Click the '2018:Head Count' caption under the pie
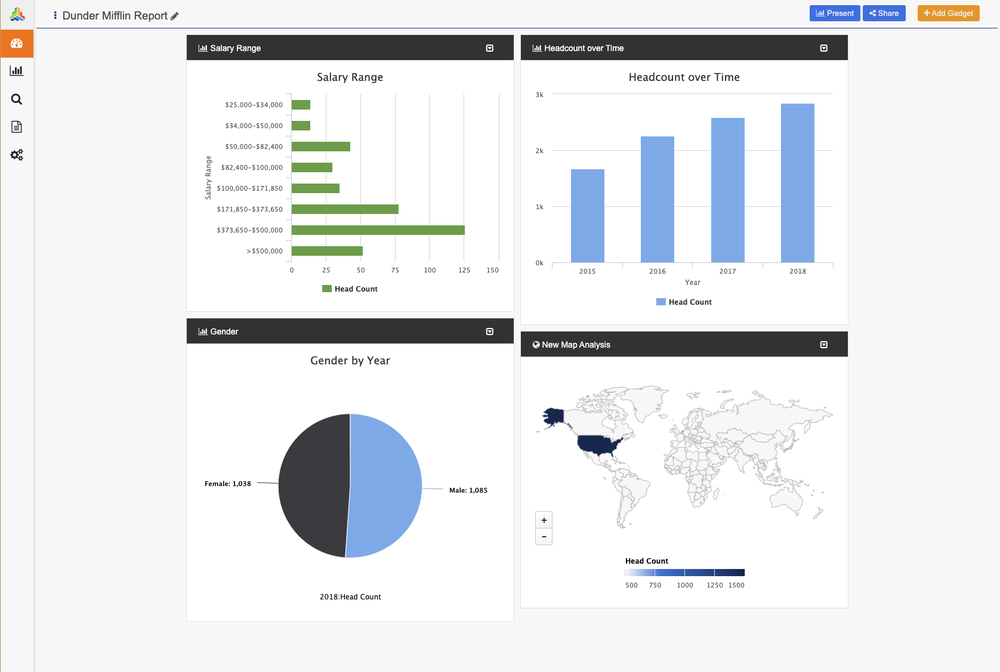 [350, 597]
